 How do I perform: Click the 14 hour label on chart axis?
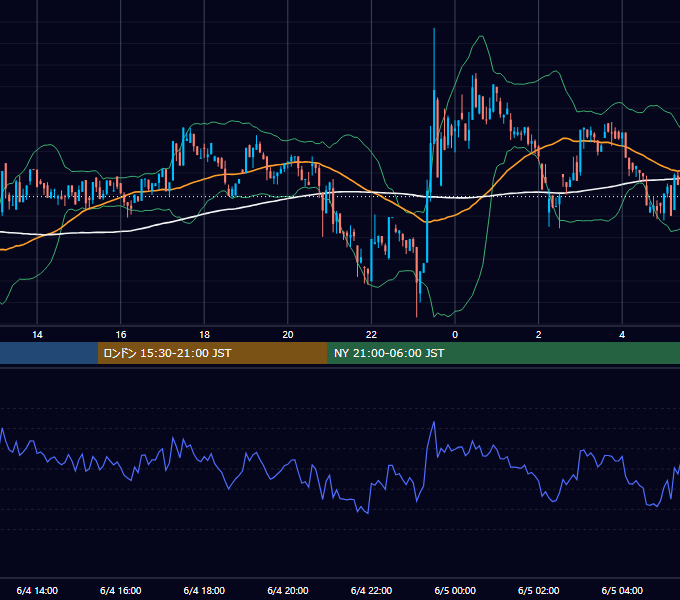(37, 335)
